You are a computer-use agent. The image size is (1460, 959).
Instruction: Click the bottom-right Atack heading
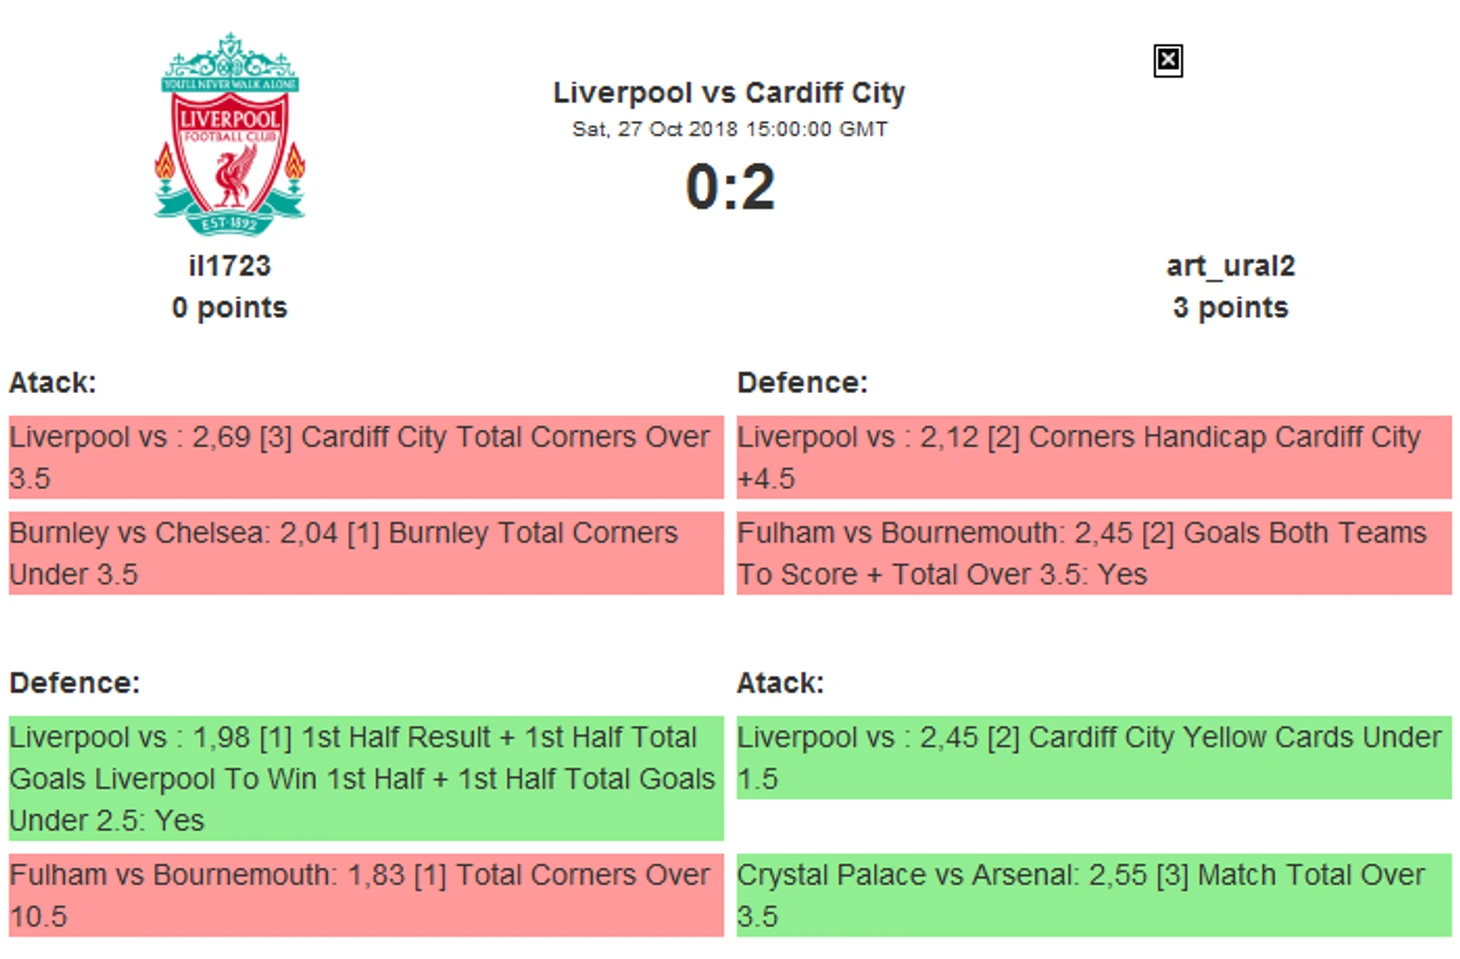tap(780, 683)
